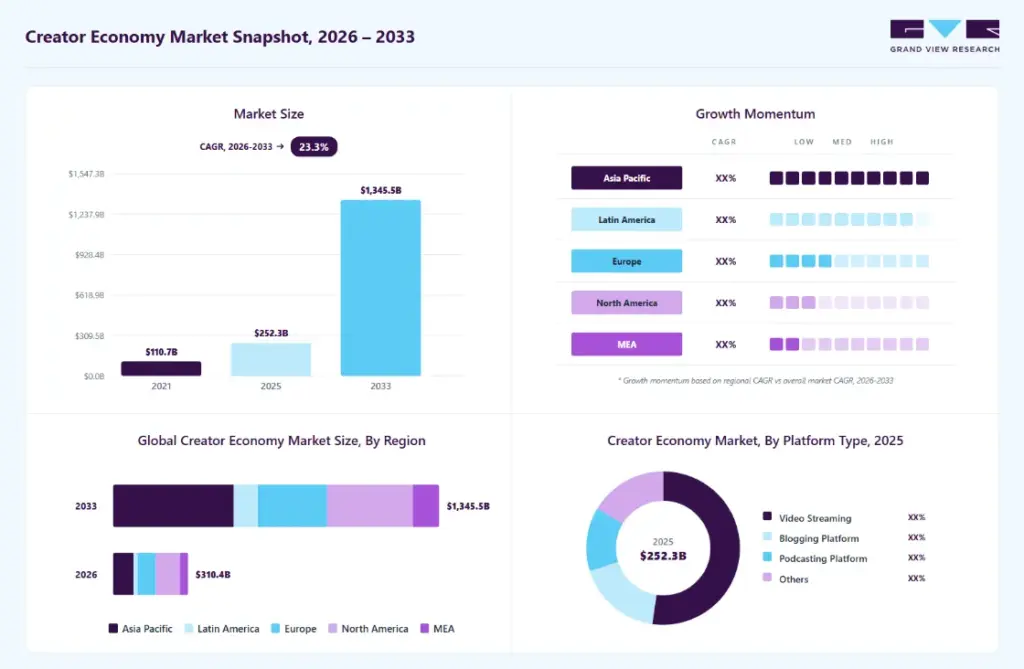Click the $1,345.5B total beside 2033 stacked bar

click(x=468, y=506)
